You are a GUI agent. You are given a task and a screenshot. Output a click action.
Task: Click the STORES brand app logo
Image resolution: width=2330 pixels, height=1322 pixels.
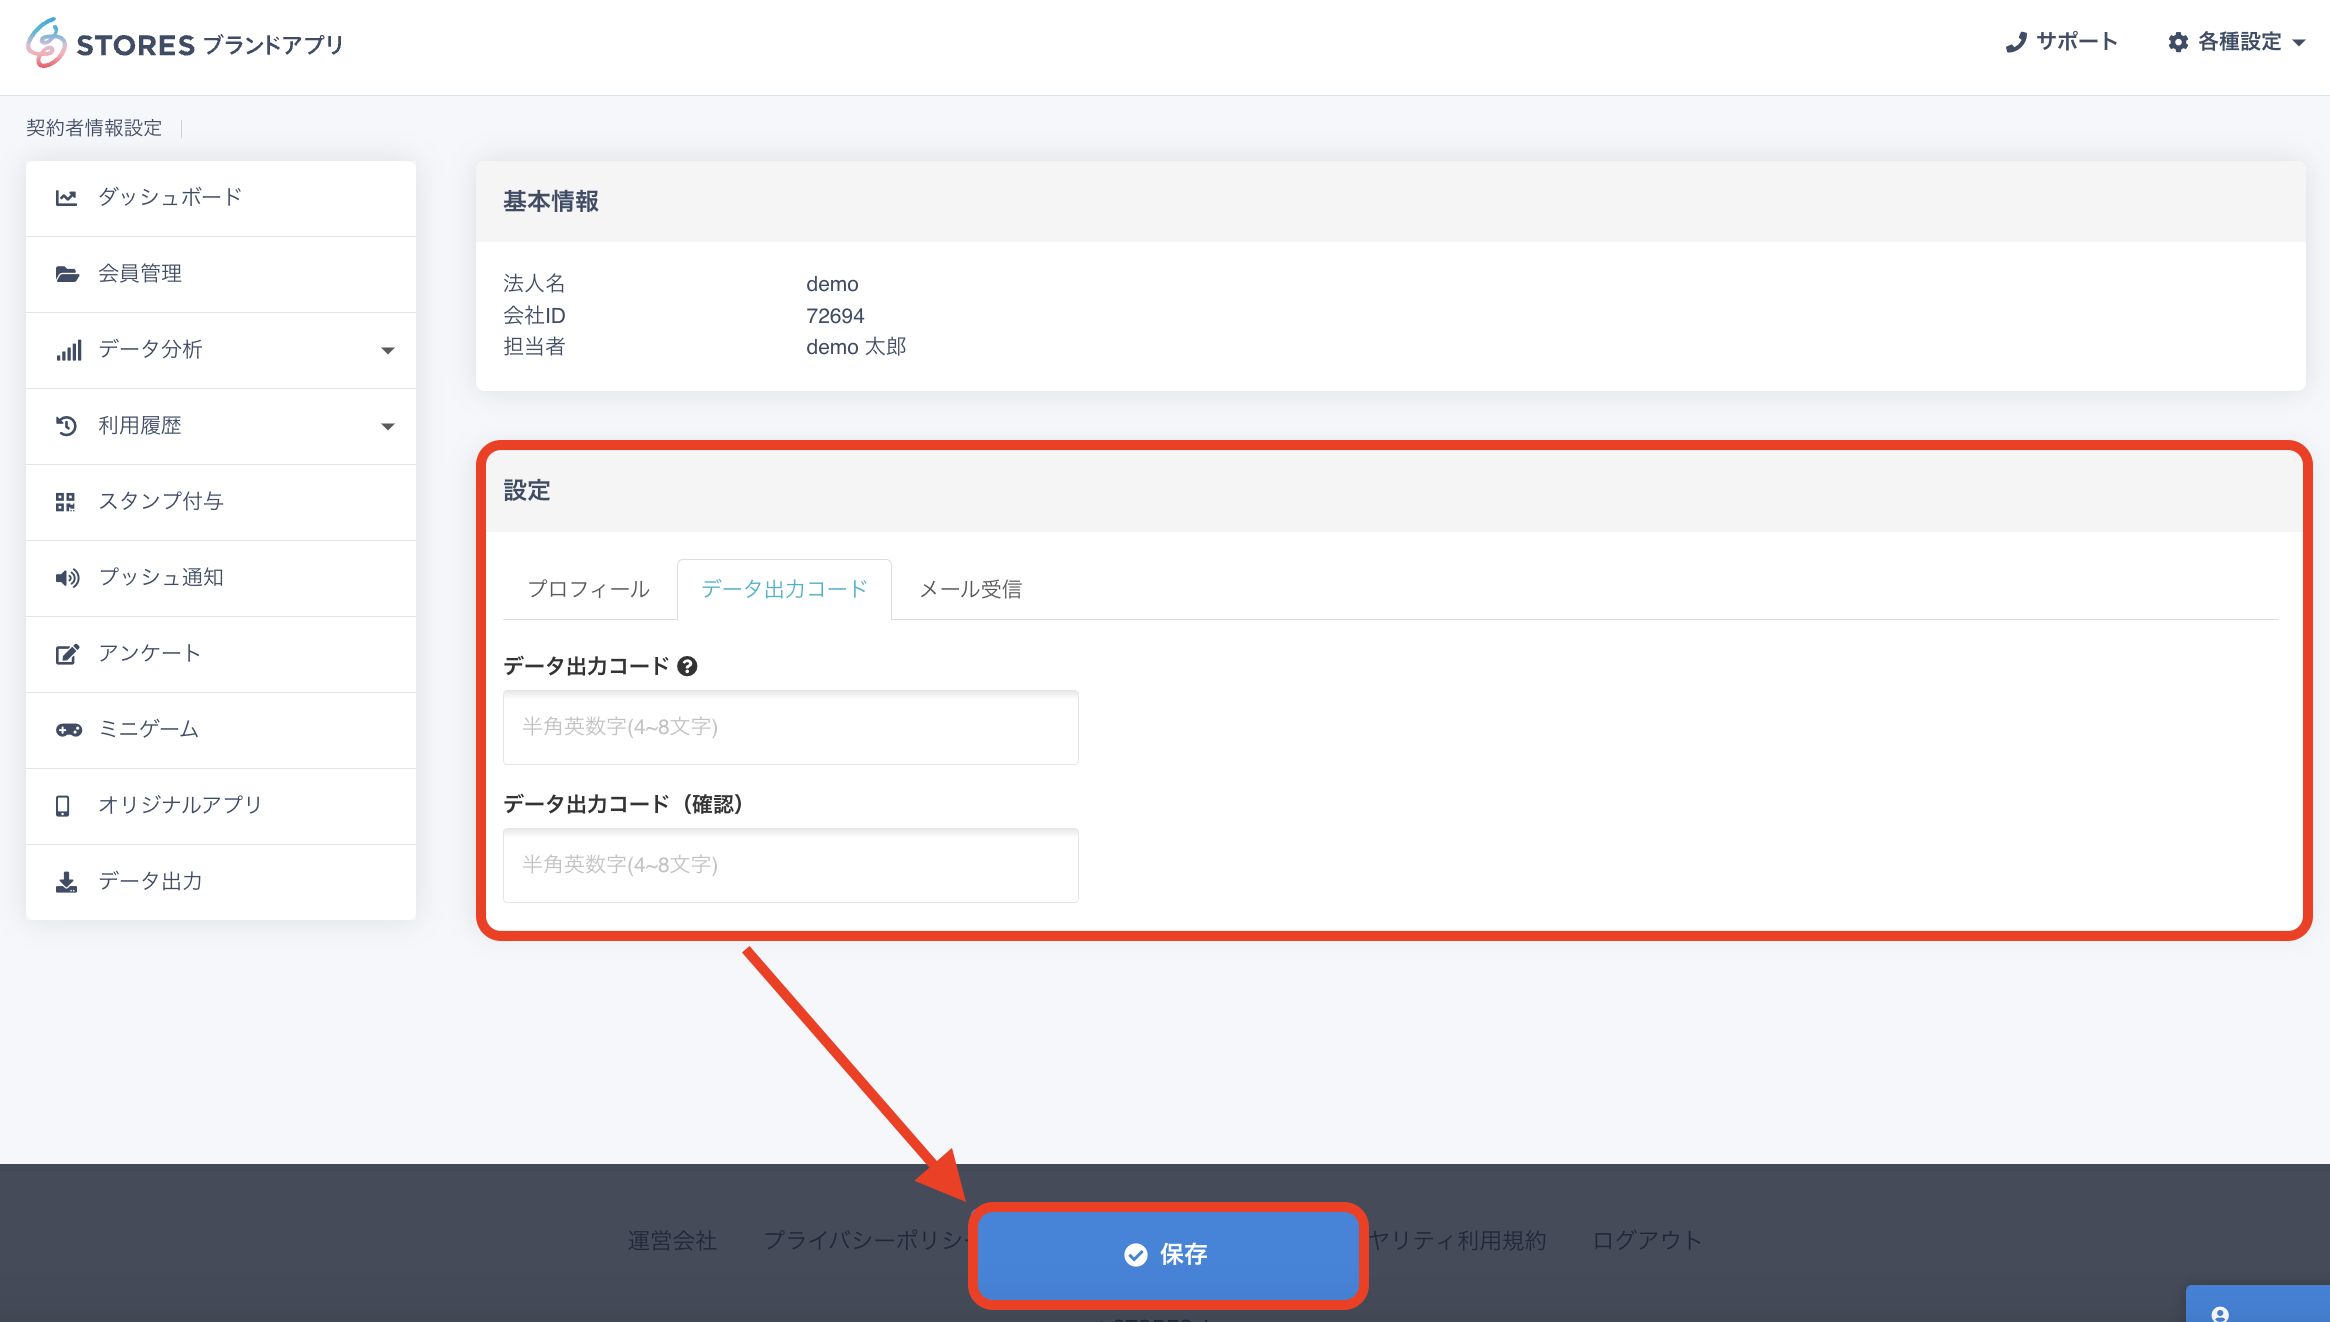pyautogui.click(x=184, y=44)
